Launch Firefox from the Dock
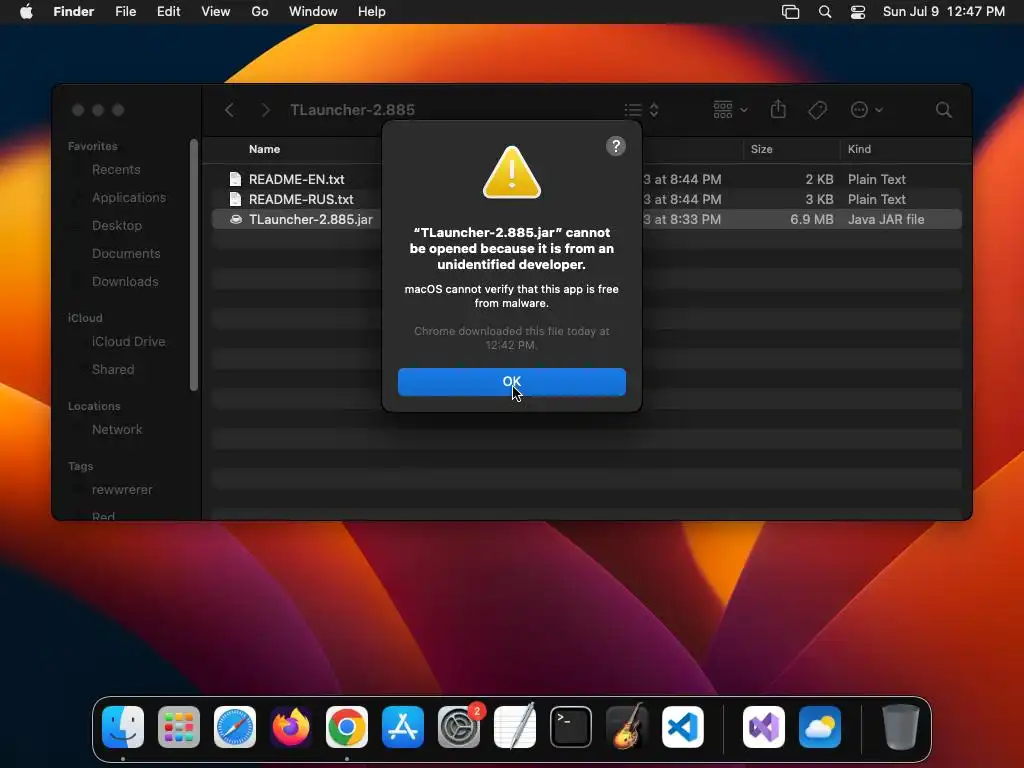Screen dimensions: 1024x768 (x=291, y=727)
